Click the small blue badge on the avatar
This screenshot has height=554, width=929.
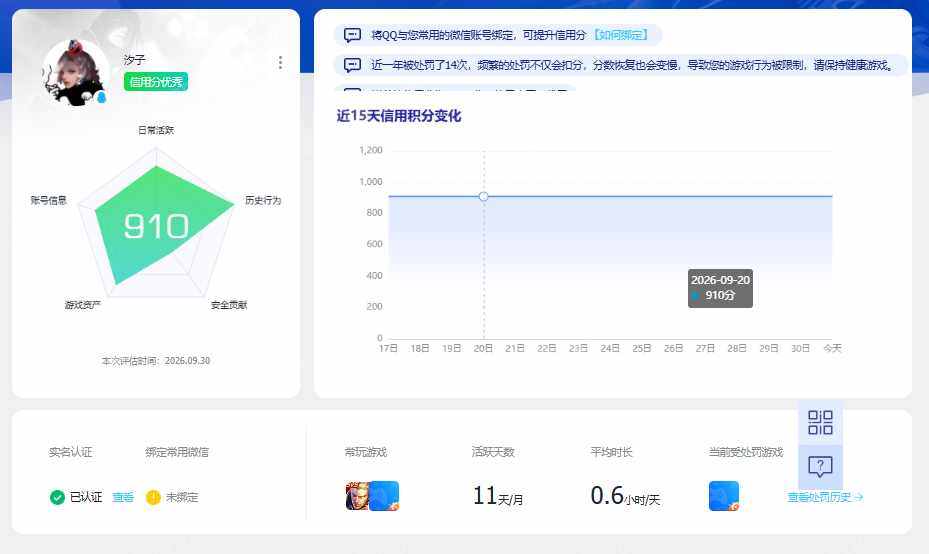point(101,97)
